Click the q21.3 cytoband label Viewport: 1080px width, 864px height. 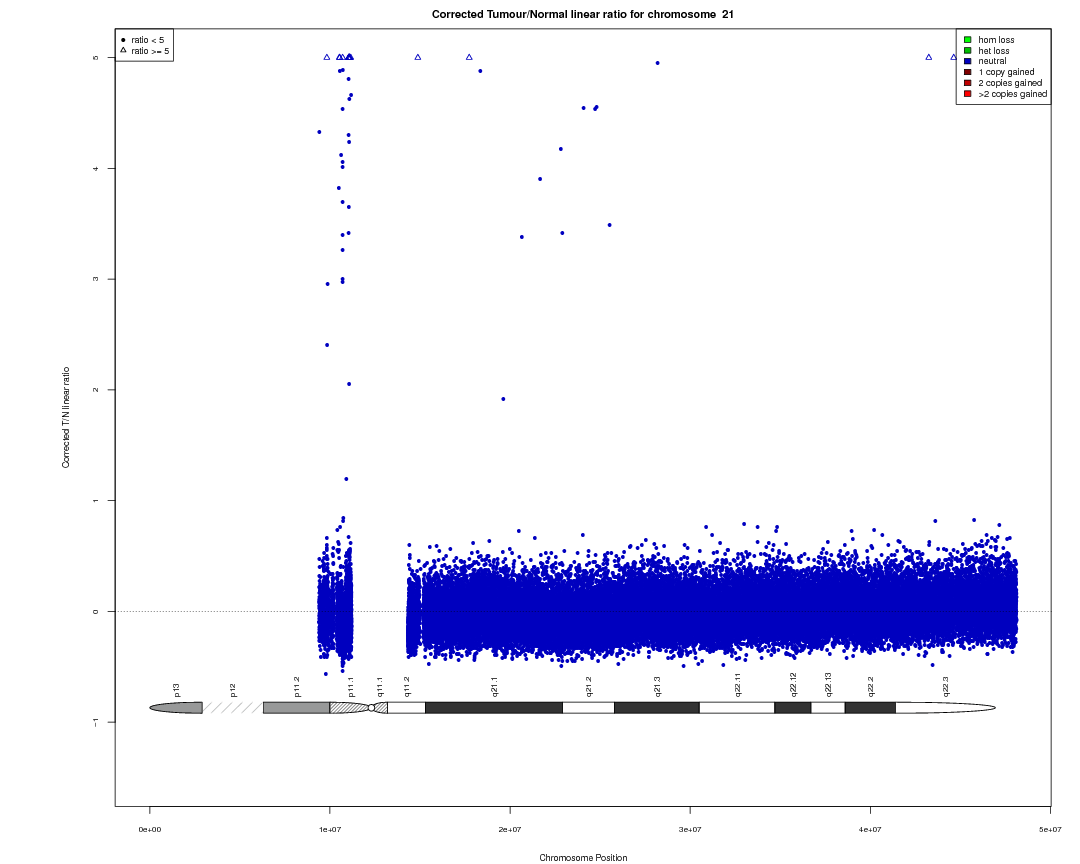[x=656, y=687]
